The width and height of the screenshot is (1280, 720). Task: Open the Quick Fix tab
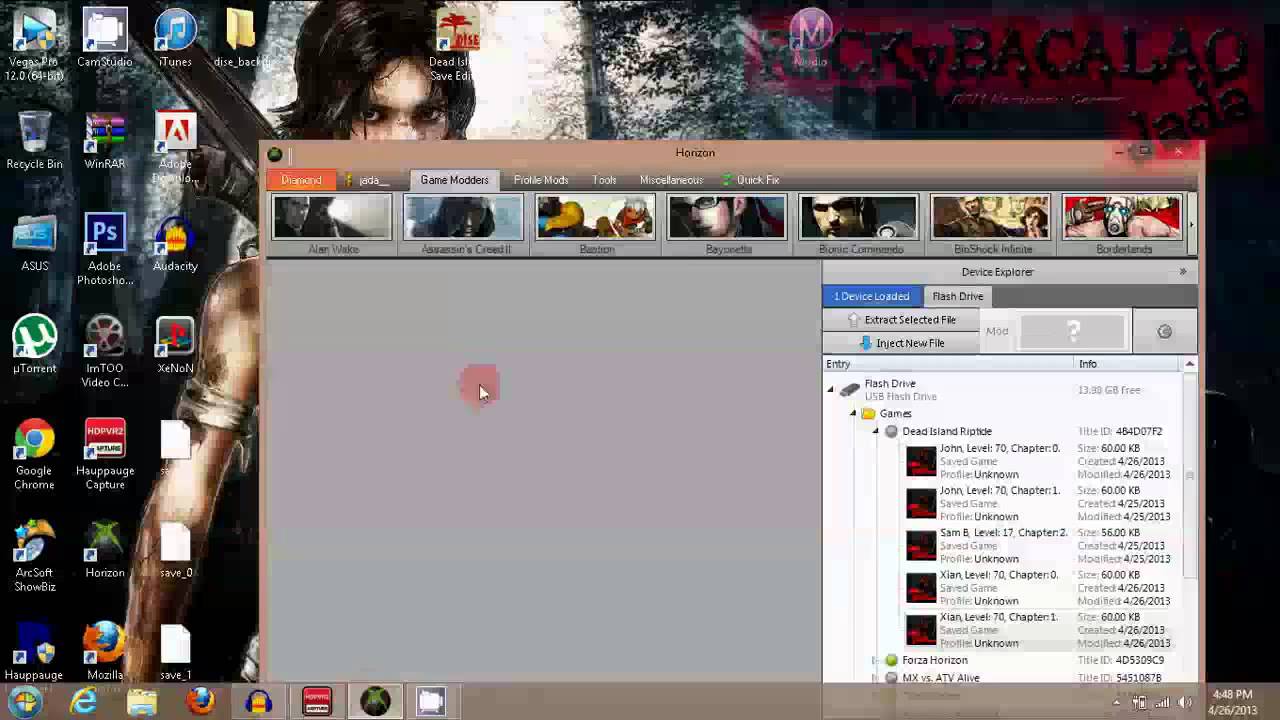[x=750, y=180]
